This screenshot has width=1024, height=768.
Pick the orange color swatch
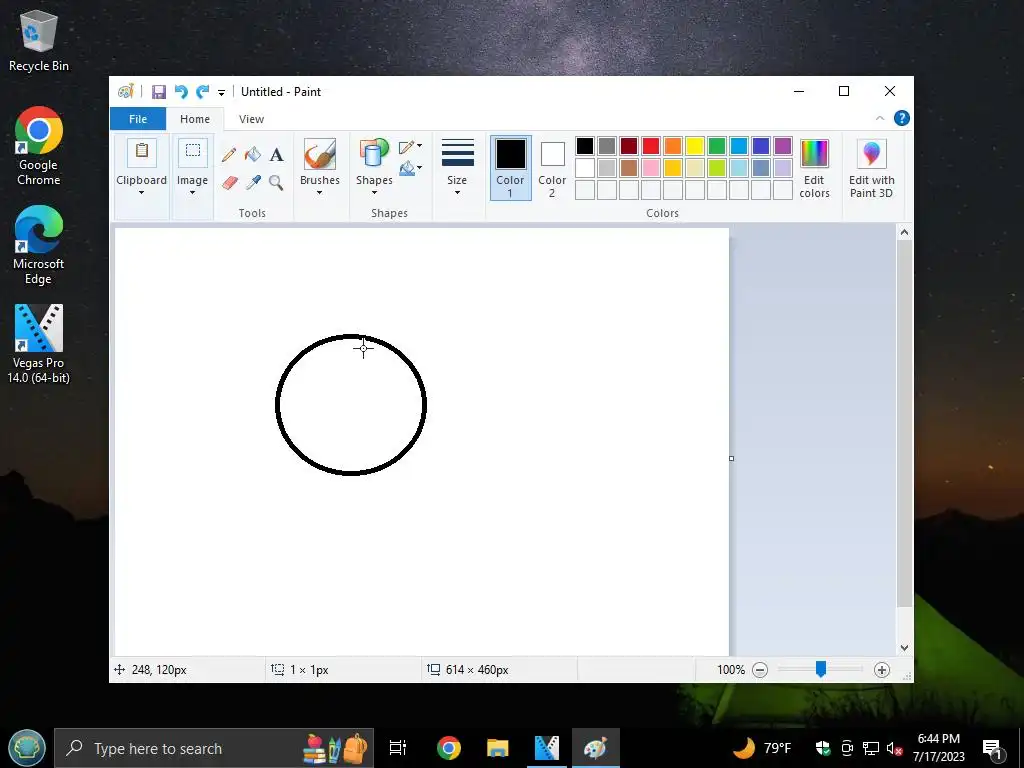[x=673, y=146]
